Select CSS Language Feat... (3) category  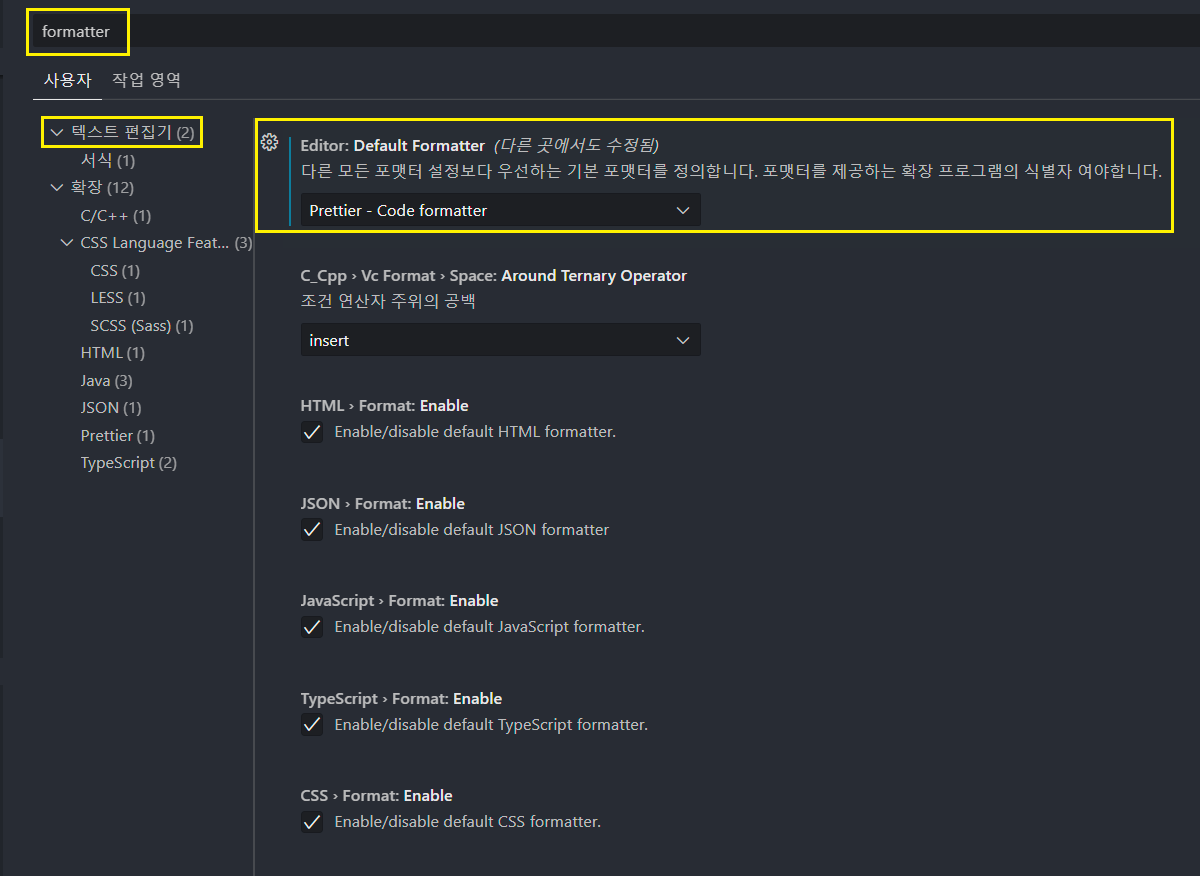[167, 243]
